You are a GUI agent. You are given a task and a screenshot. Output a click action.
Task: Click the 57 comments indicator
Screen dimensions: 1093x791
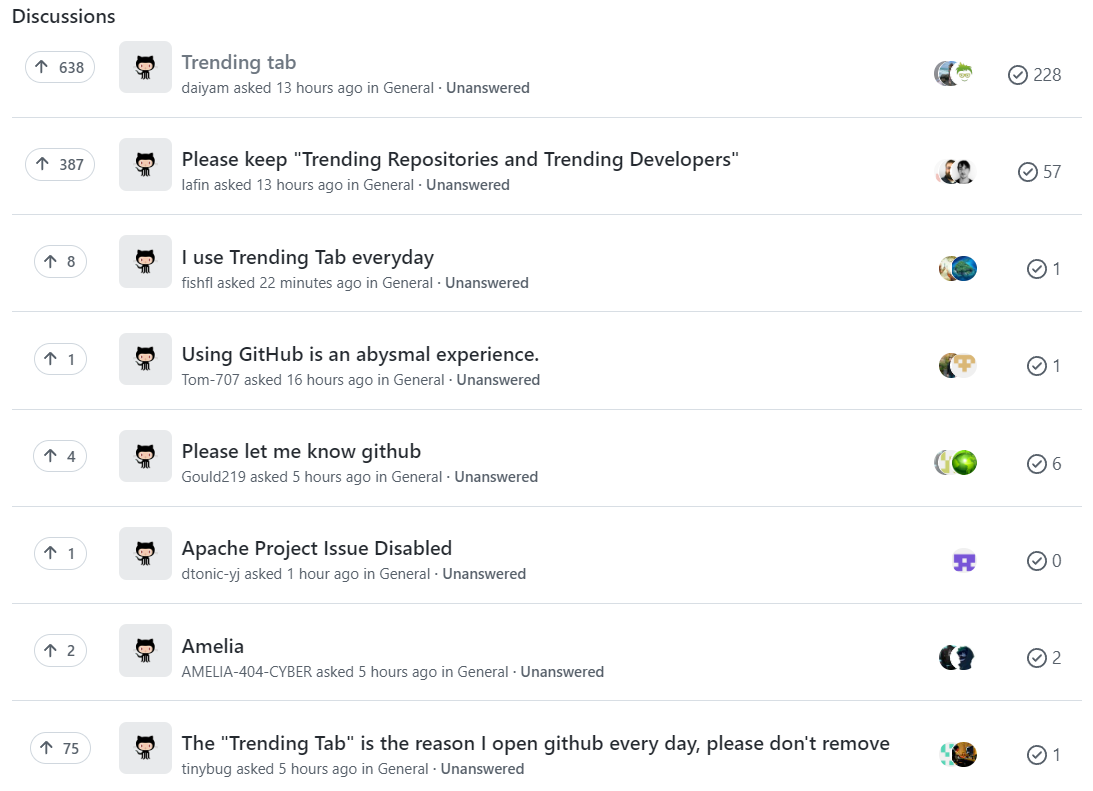coord(1040,172)
